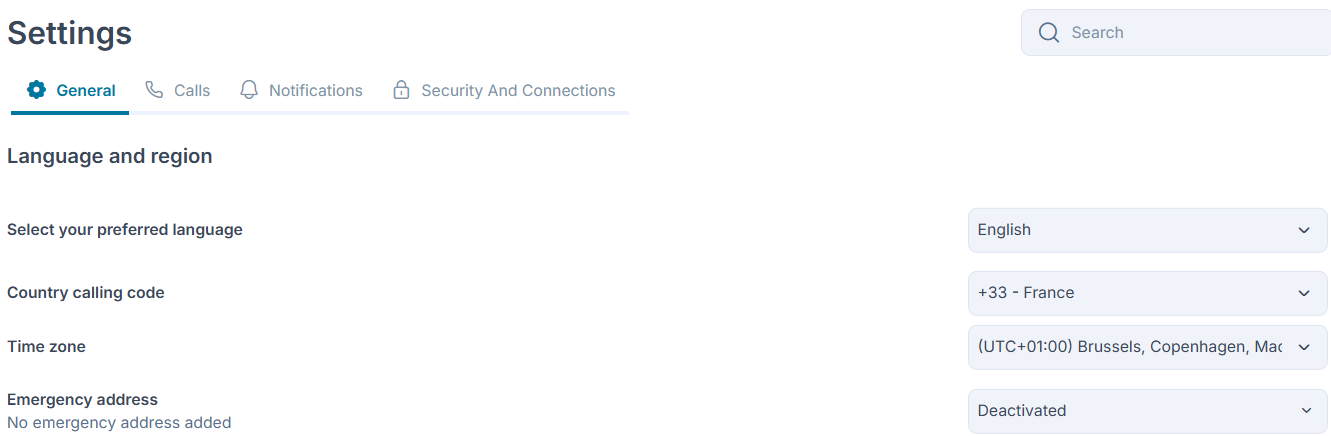The height and width of the screenshot is (436, 1331).
Task: Click the chevron arrow on the time zone field
Action: click(1304, 347)
